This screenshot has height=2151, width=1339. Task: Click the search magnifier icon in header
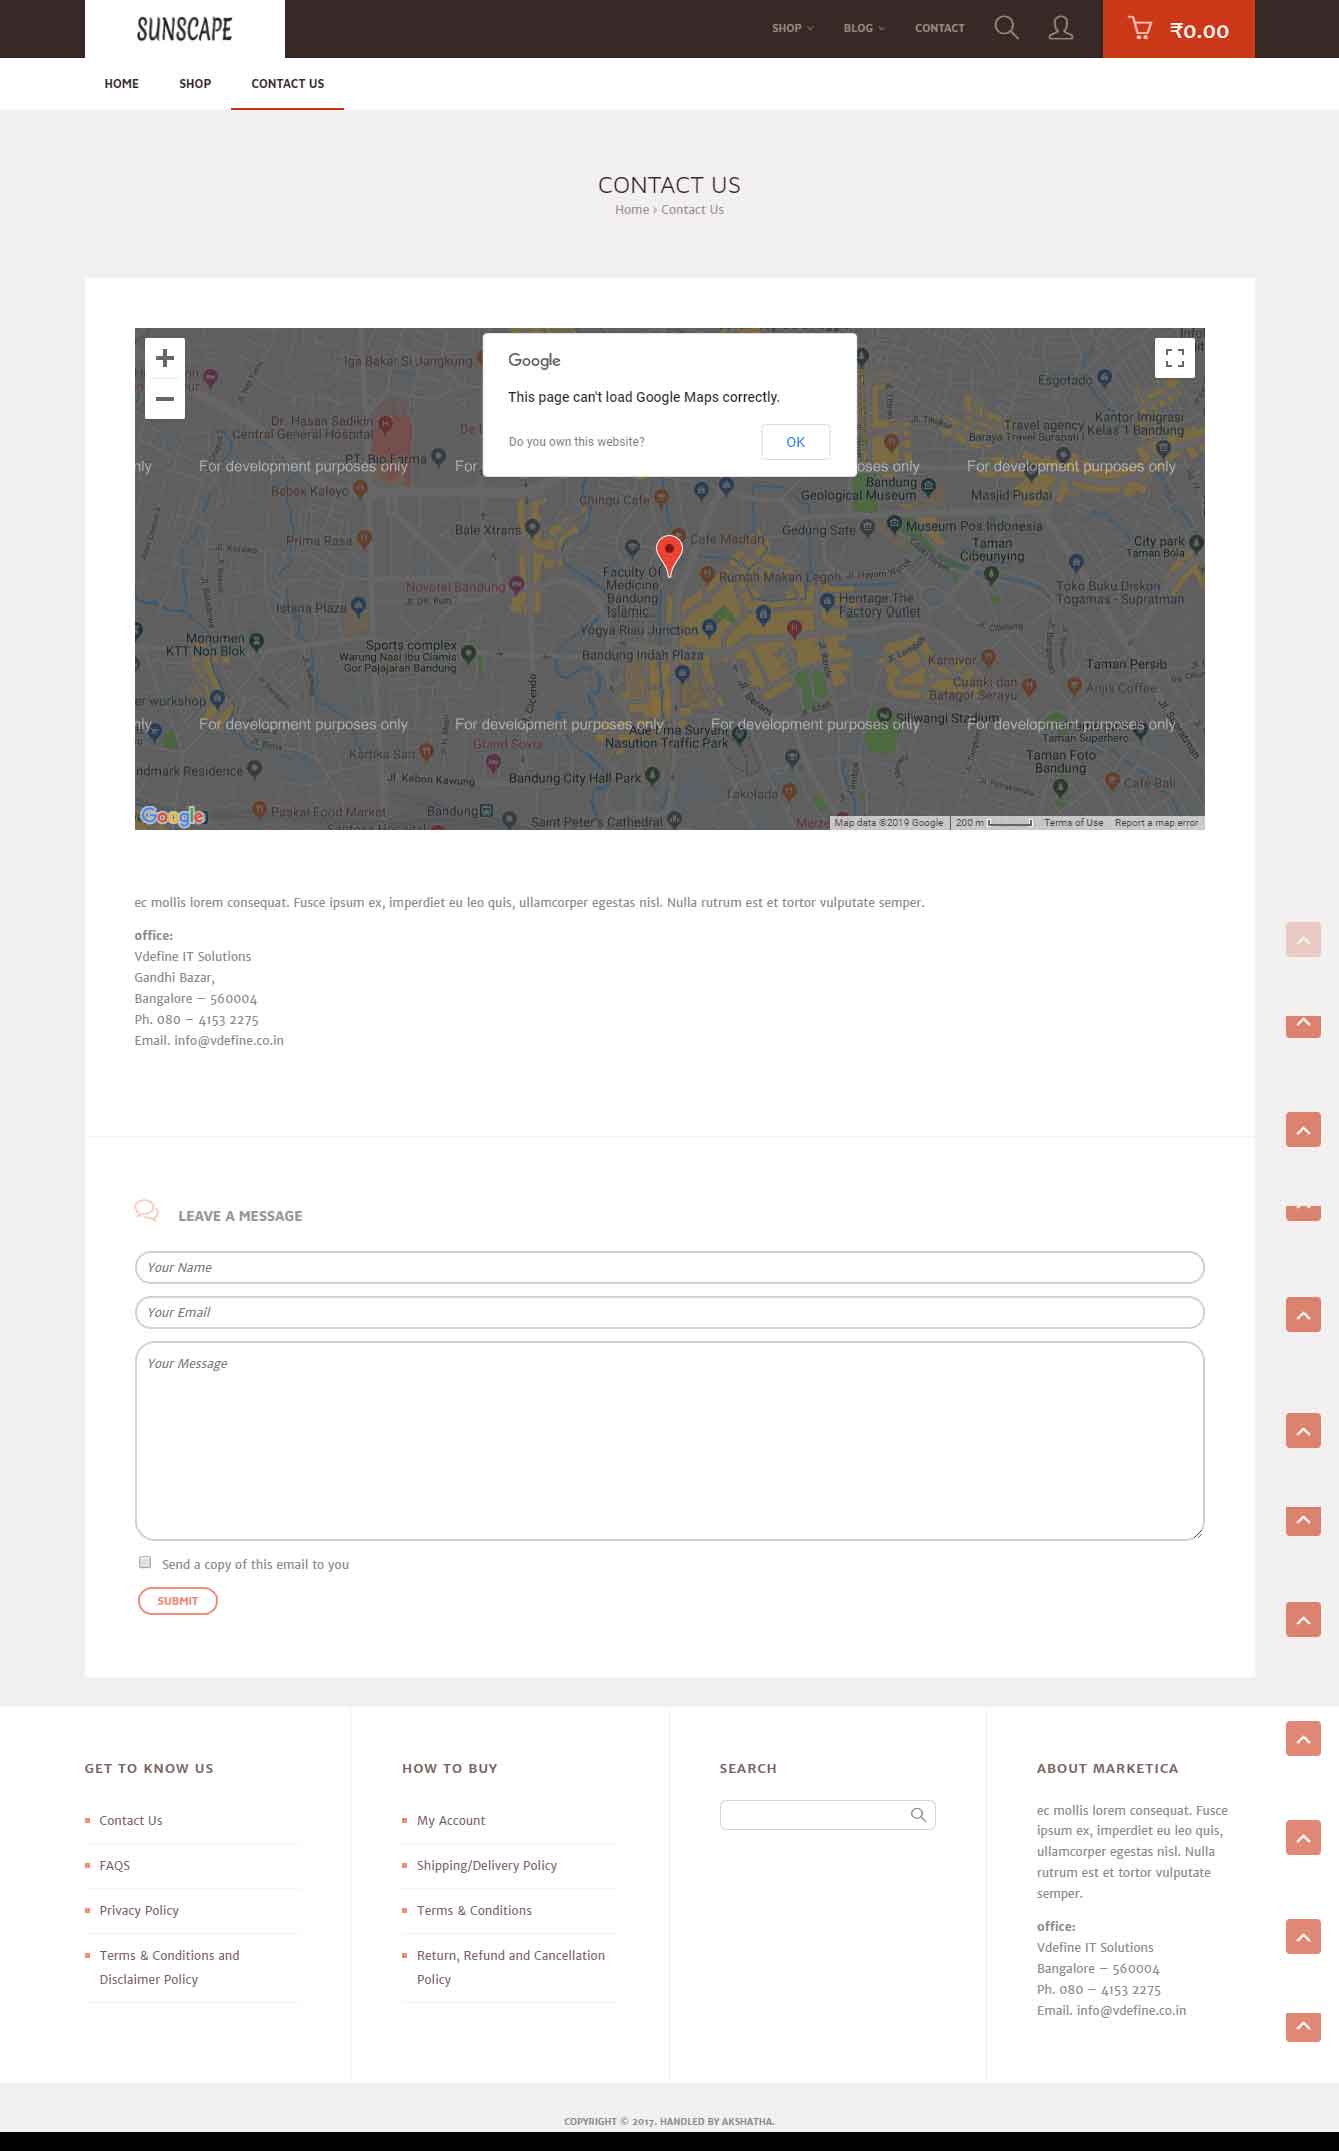tap(1006, 28)
